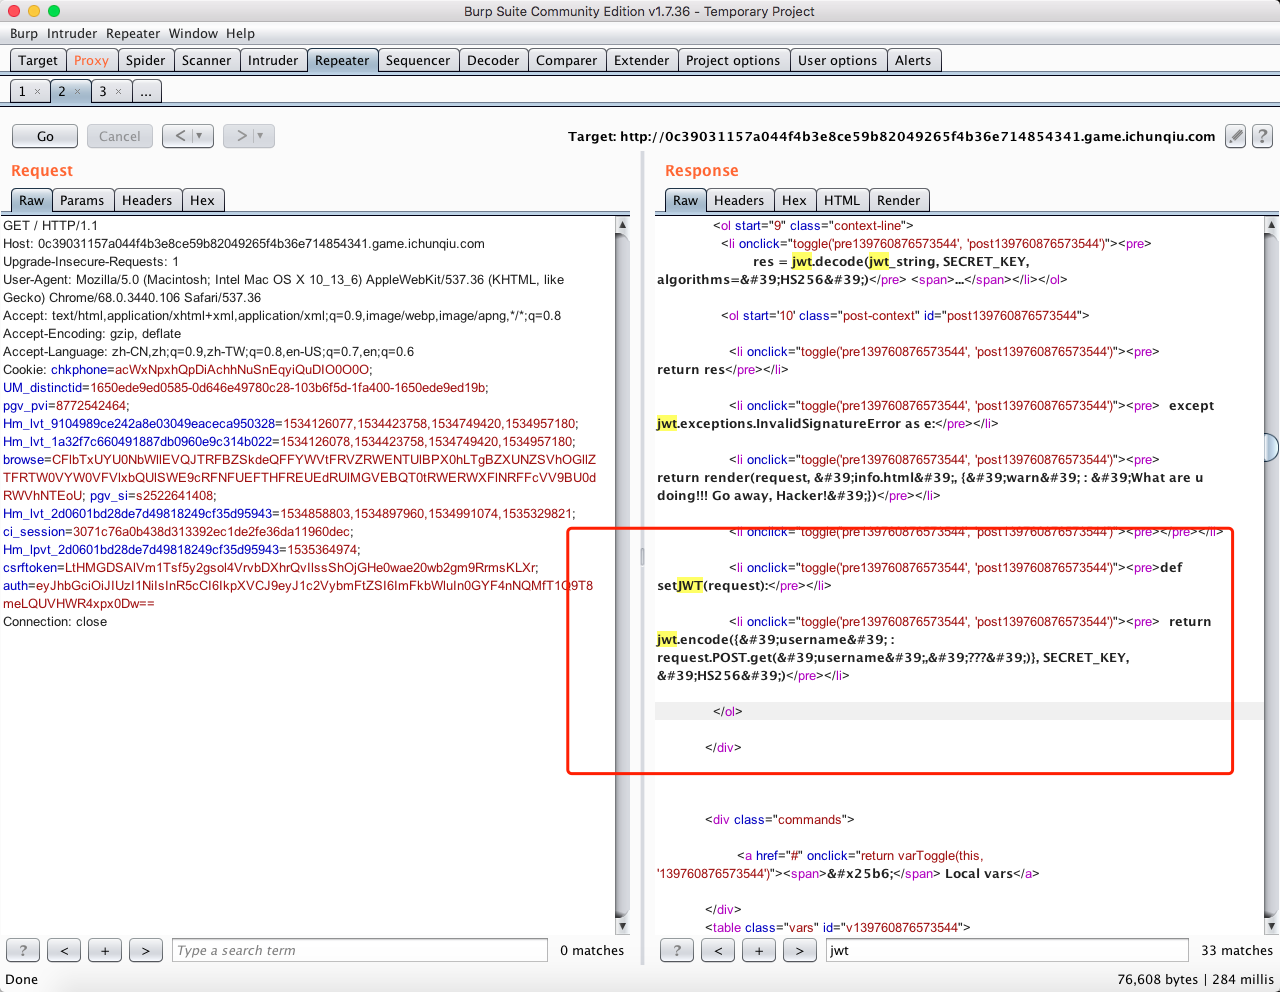Click request pane scrollbar down arrow
1280x992 pixels.
pyautogui.click(x=622, y=926)
